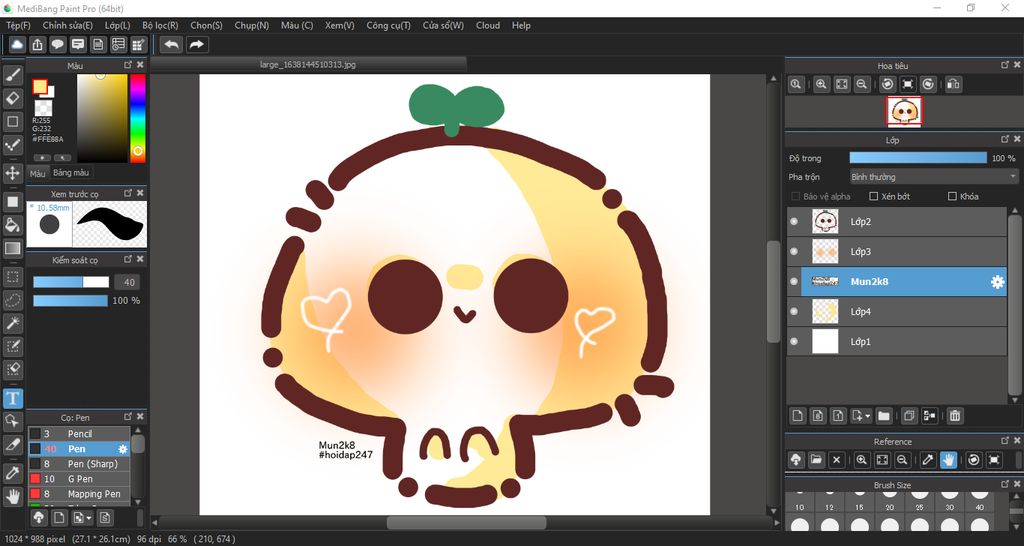Screen dimensions: 1024x546
Task: Click the foreground color swatch
Action: [40, 87]
